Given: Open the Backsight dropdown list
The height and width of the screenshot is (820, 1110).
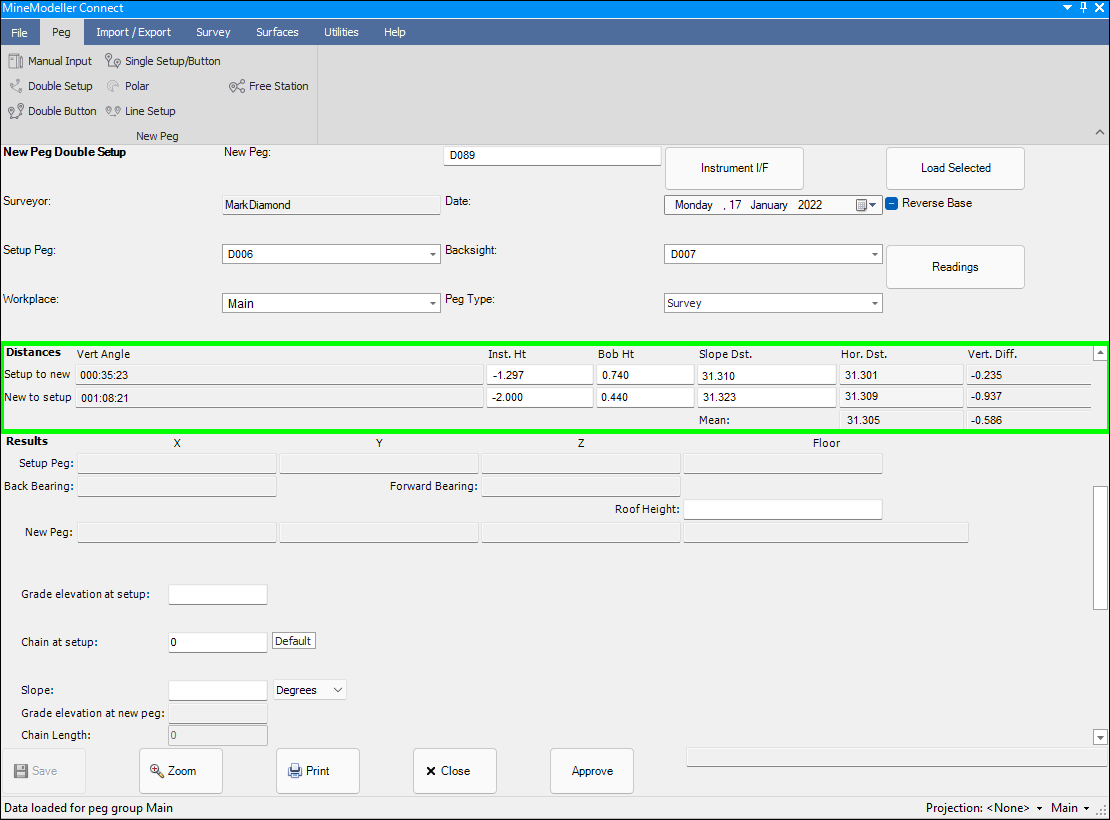Looking at the screenshot, I should (x=875, y=255).
